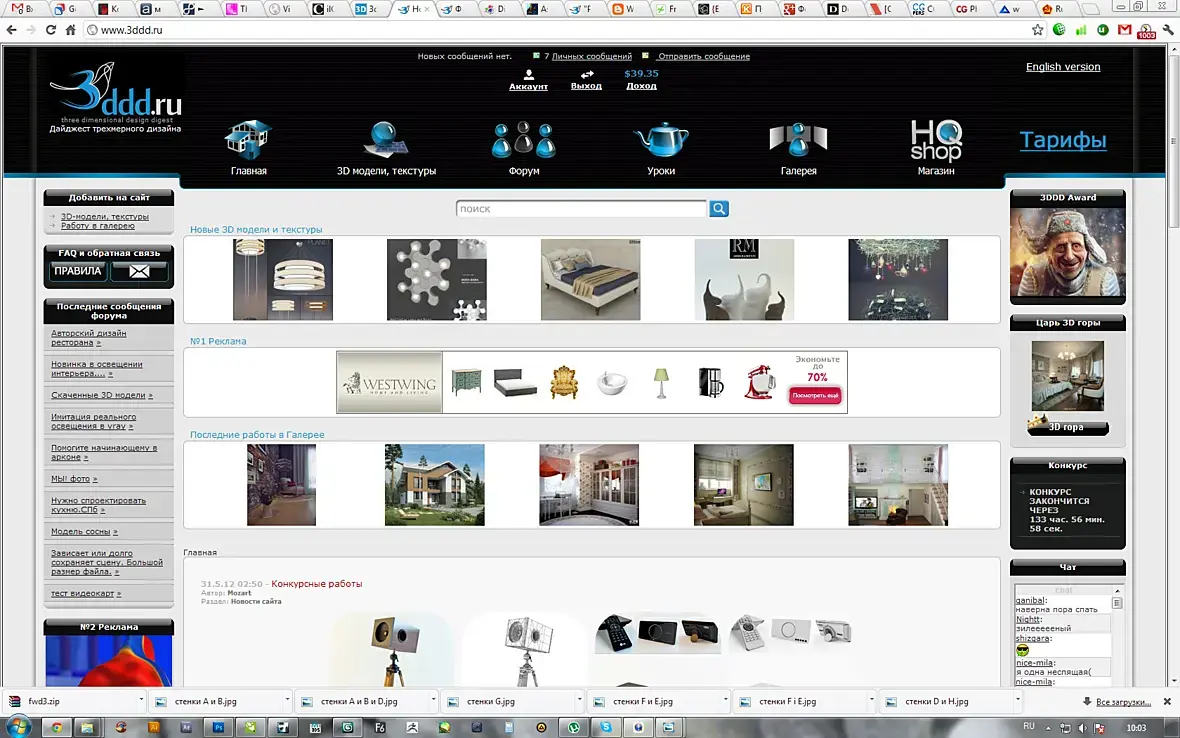1180x738 pixels.
Task: Open the Галерея navigation icon
Action: click(x=798, y=140)
